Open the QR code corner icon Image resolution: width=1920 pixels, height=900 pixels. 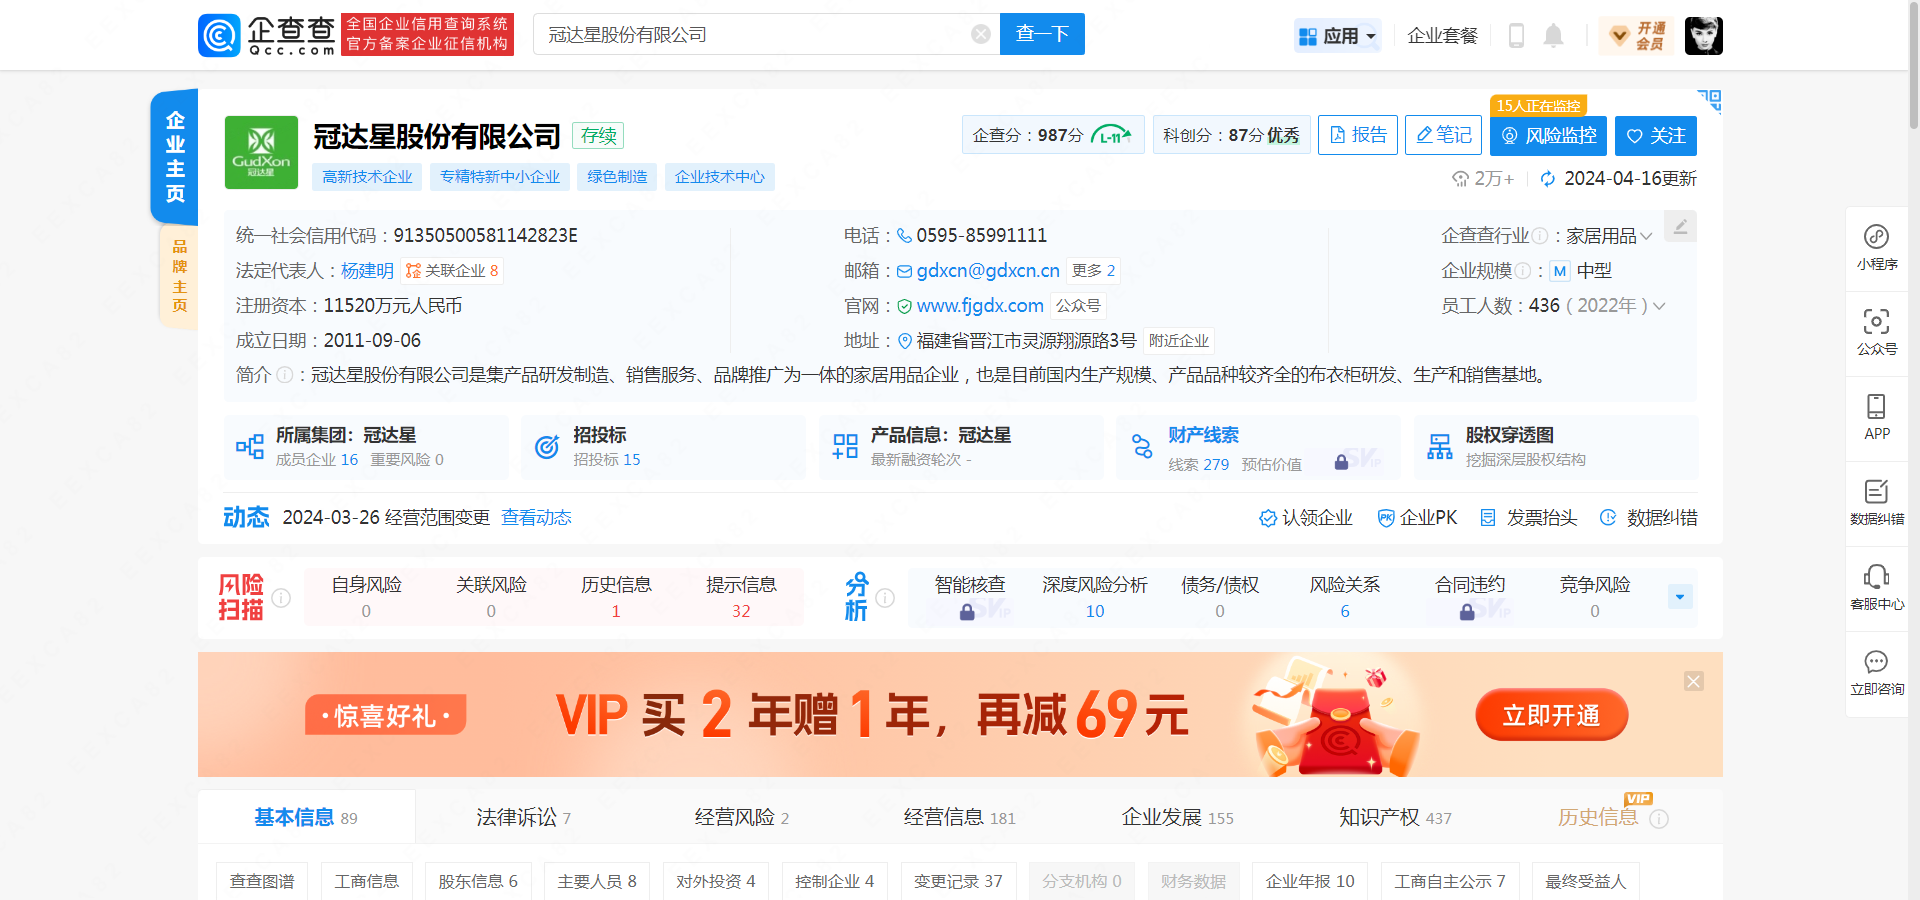(x=1709, y=100)
